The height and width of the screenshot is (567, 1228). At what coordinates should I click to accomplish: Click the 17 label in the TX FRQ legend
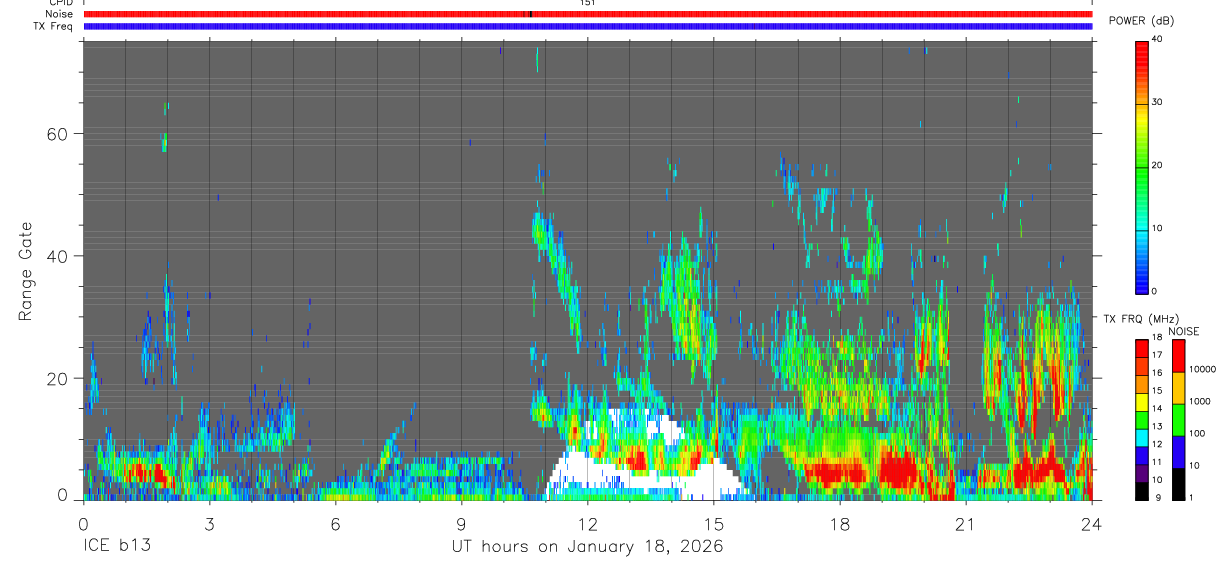(1158, 355)
